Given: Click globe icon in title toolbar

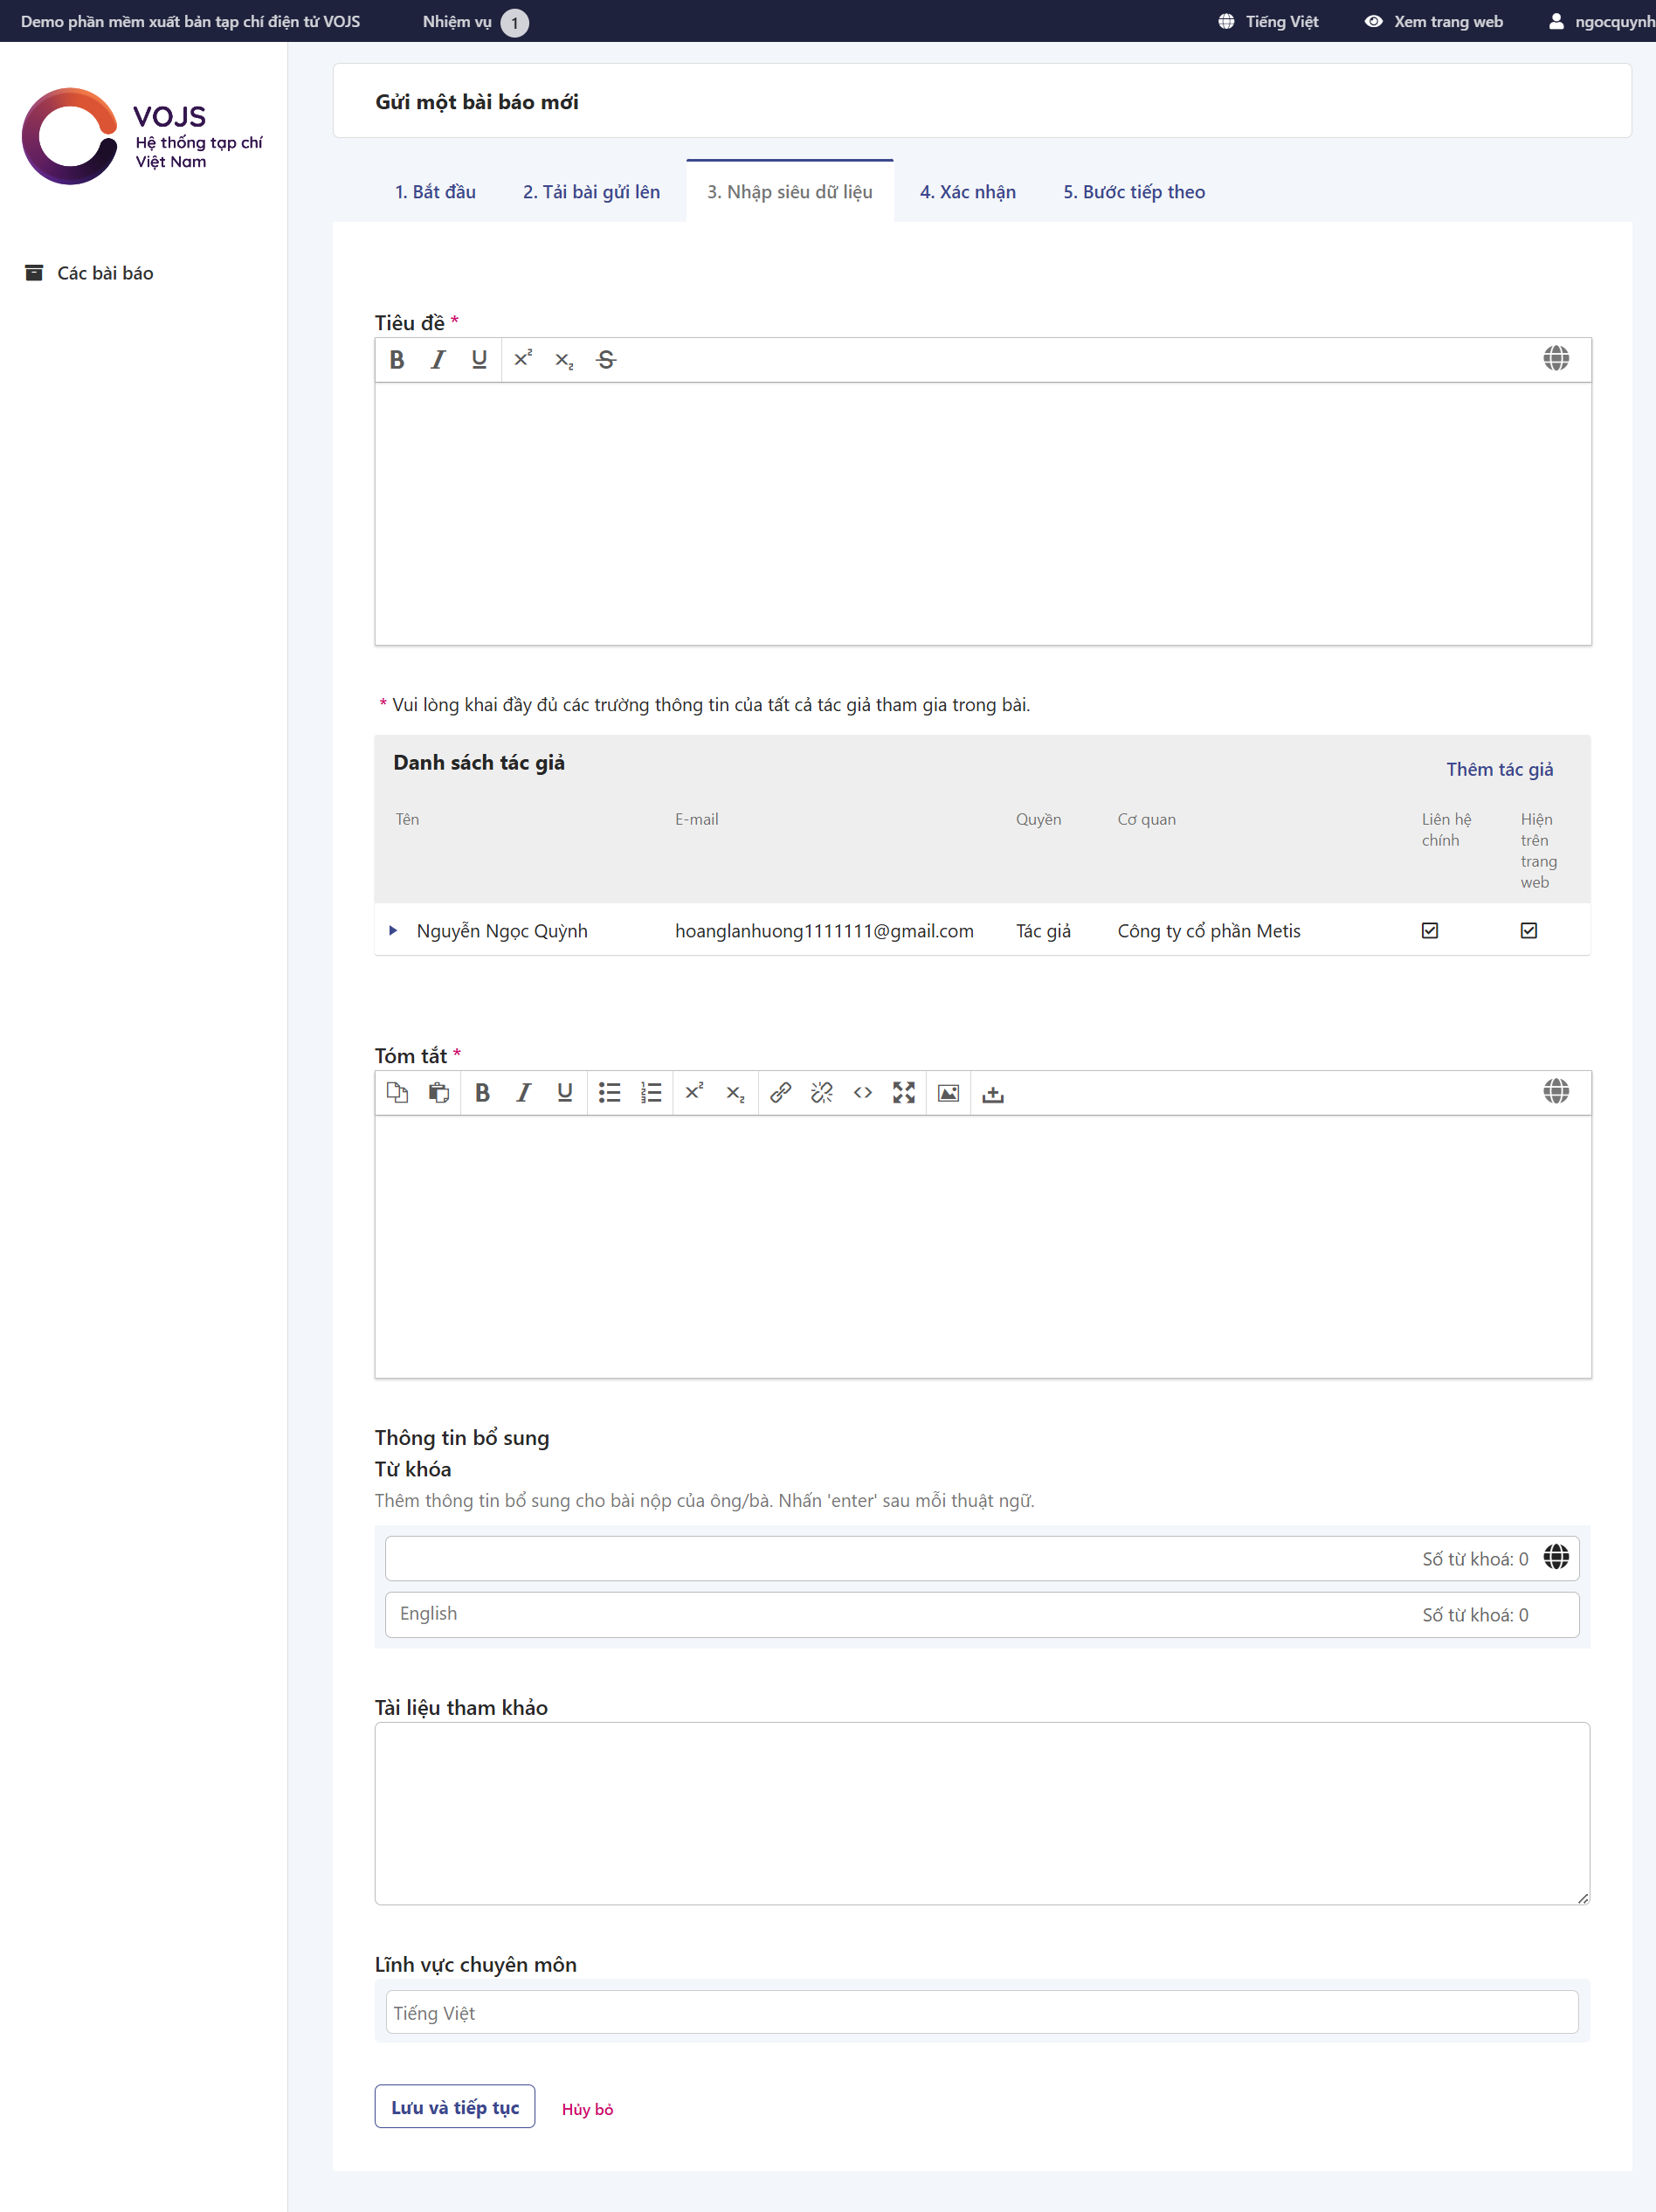Looking at the screenshot, I should pos(1555,359).
